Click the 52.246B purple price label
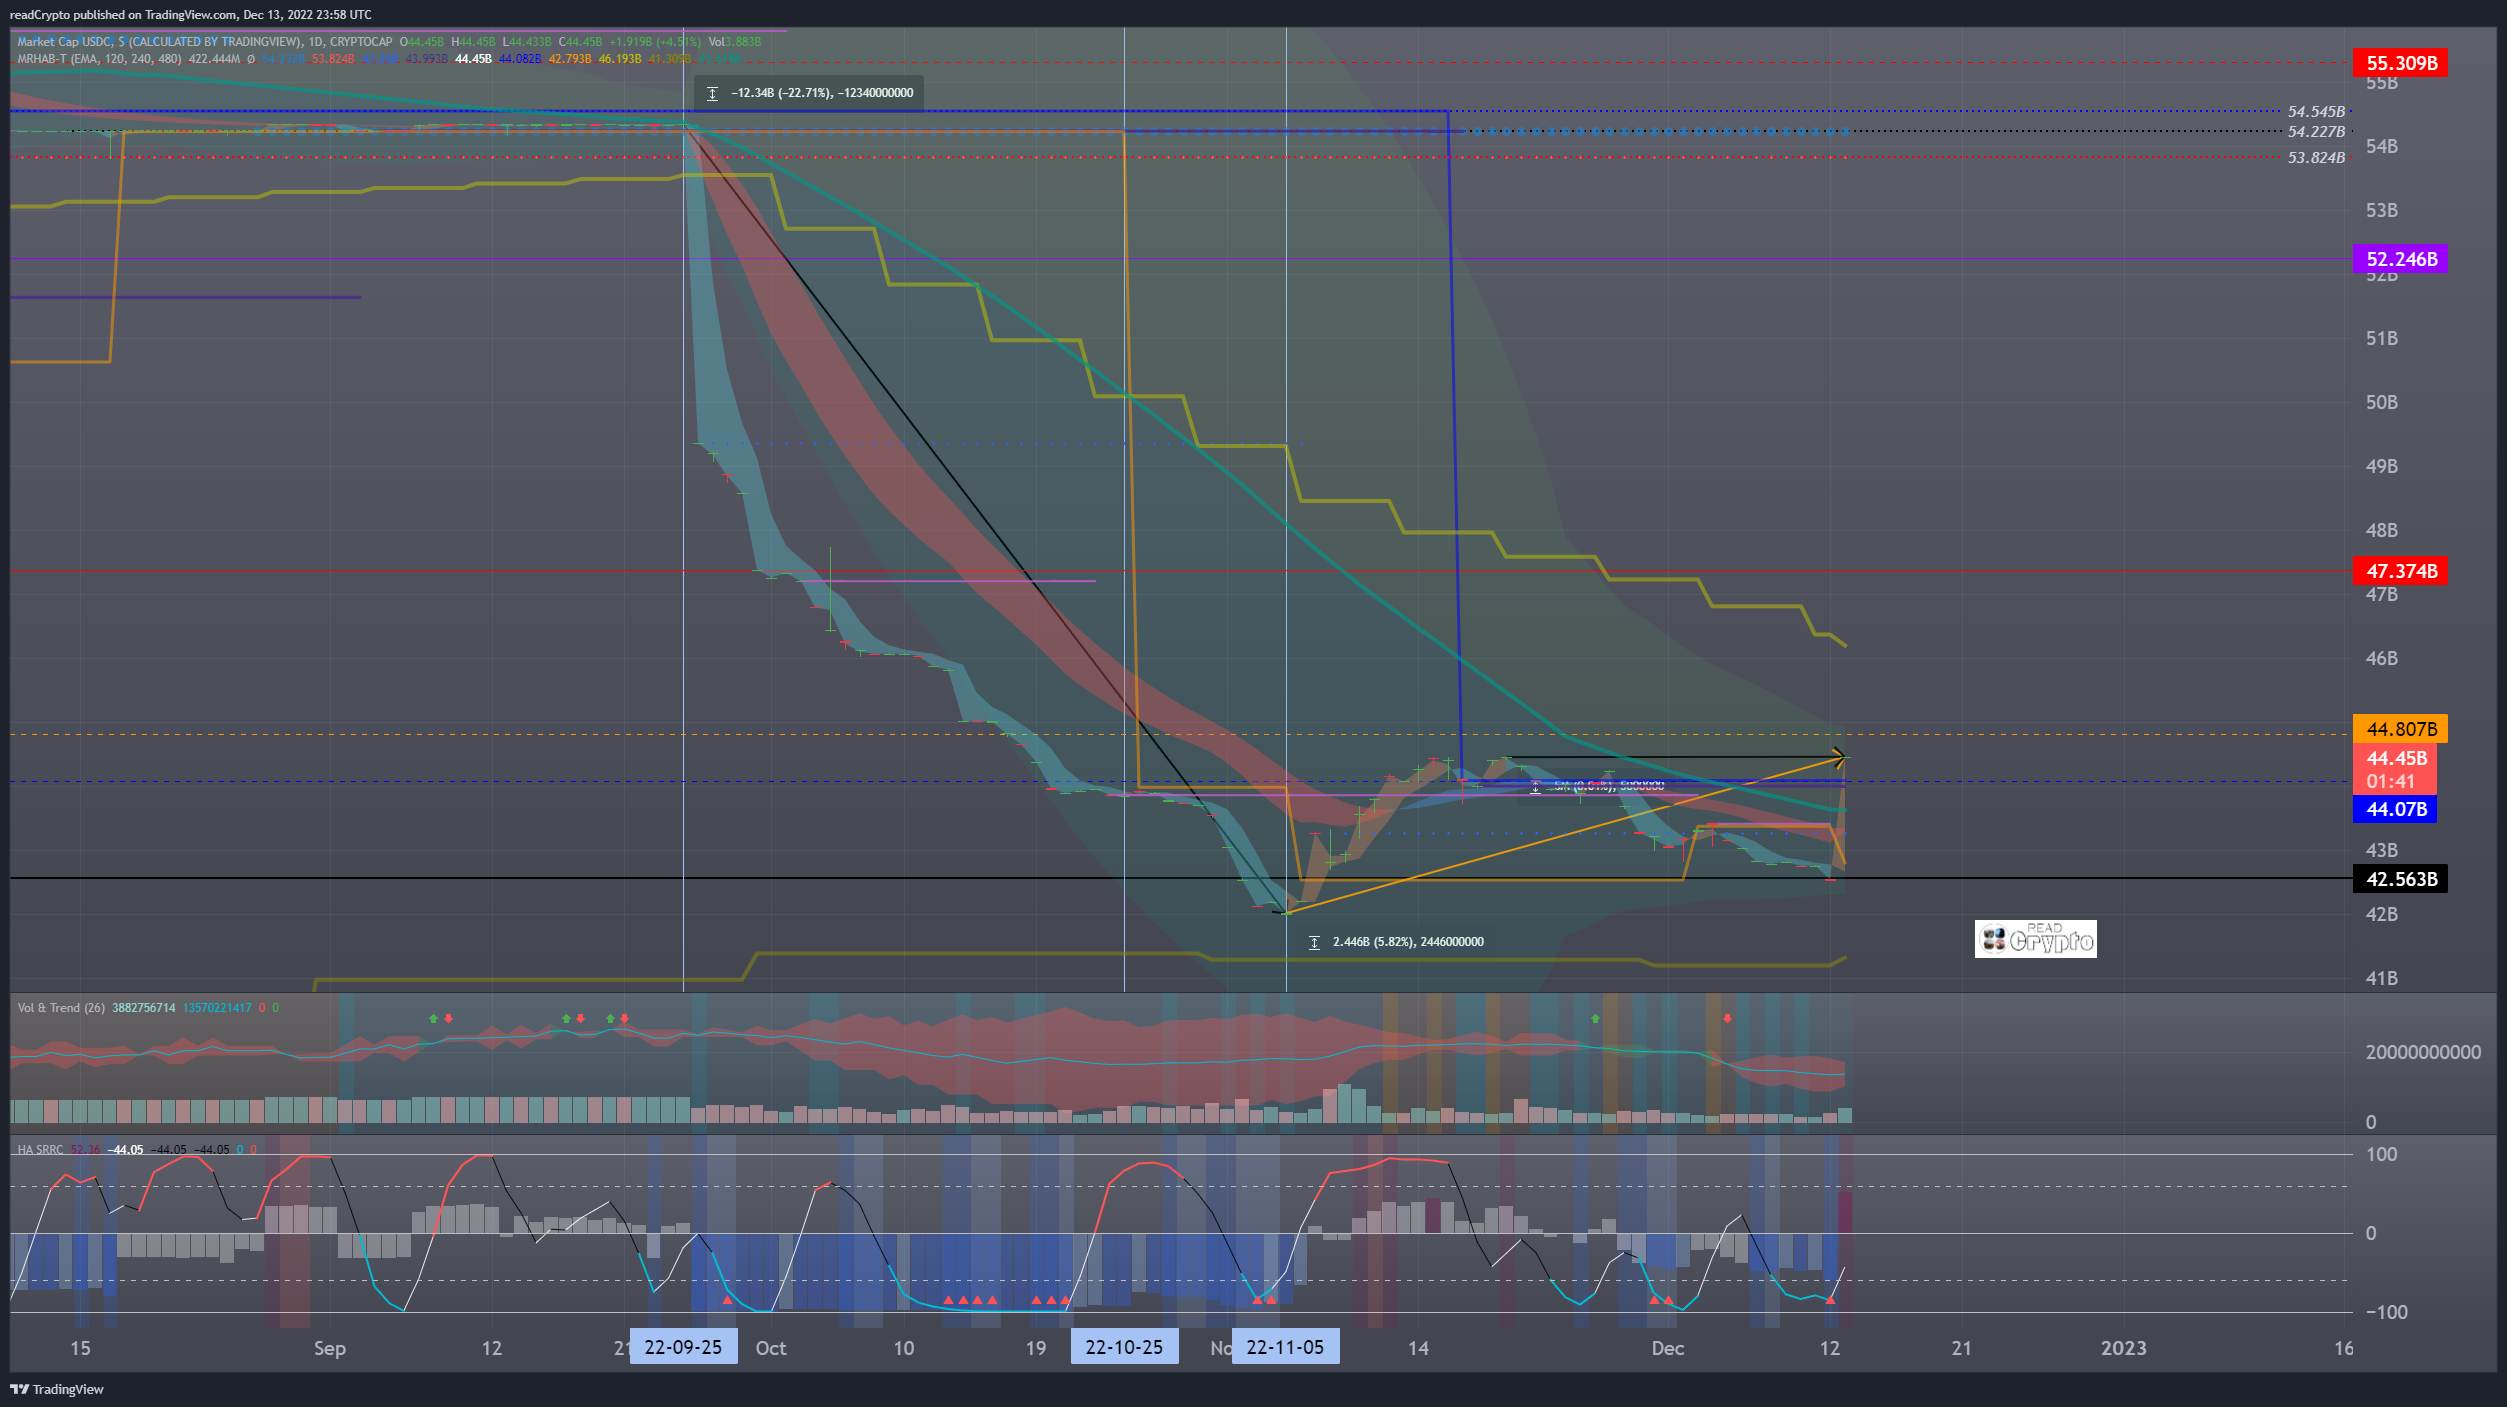 pos(2400,259)
